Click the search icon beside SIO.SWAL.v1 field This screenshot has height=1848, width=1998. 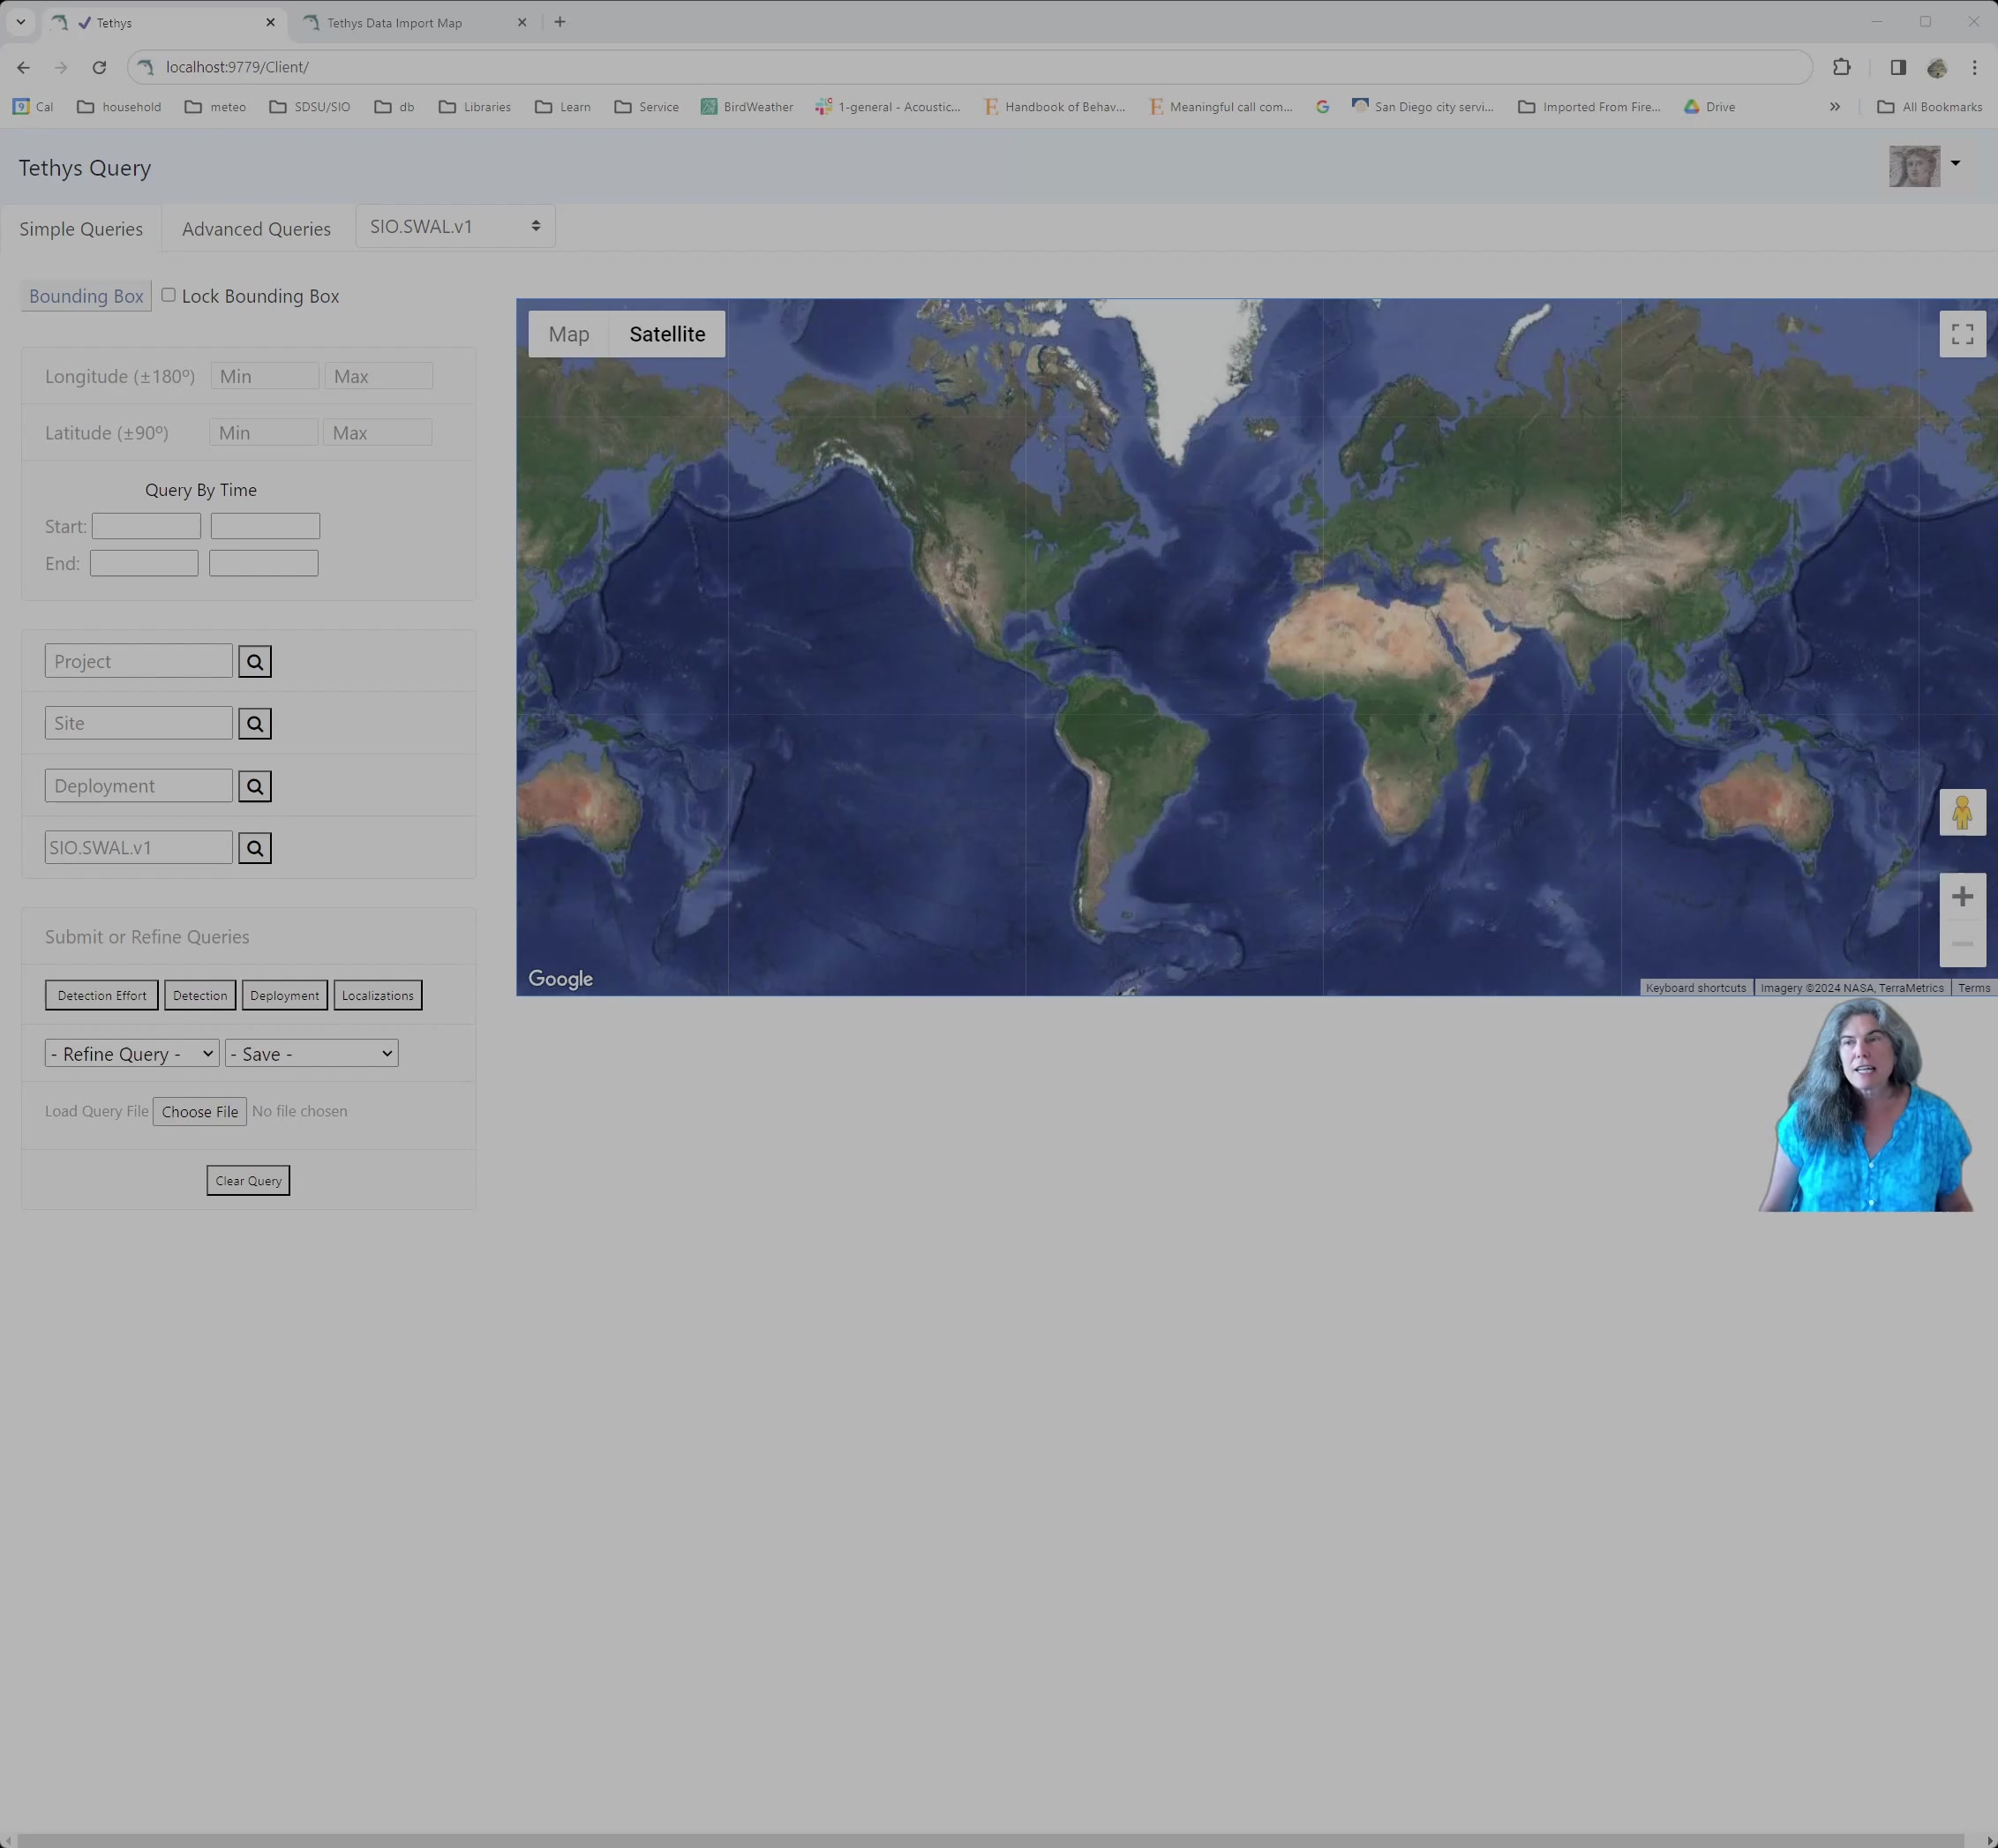[x=254, y=847]
